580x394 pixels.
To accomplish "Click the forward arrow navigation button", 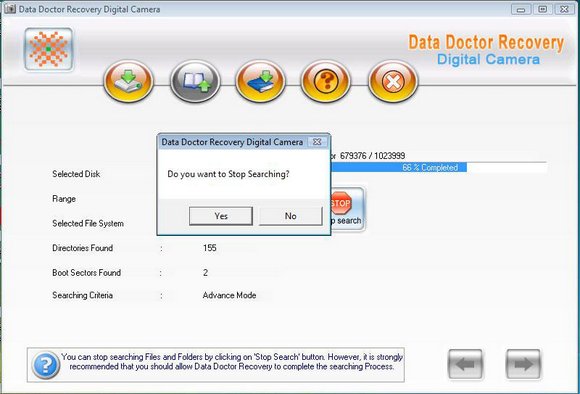I will (x=523, y=364).
